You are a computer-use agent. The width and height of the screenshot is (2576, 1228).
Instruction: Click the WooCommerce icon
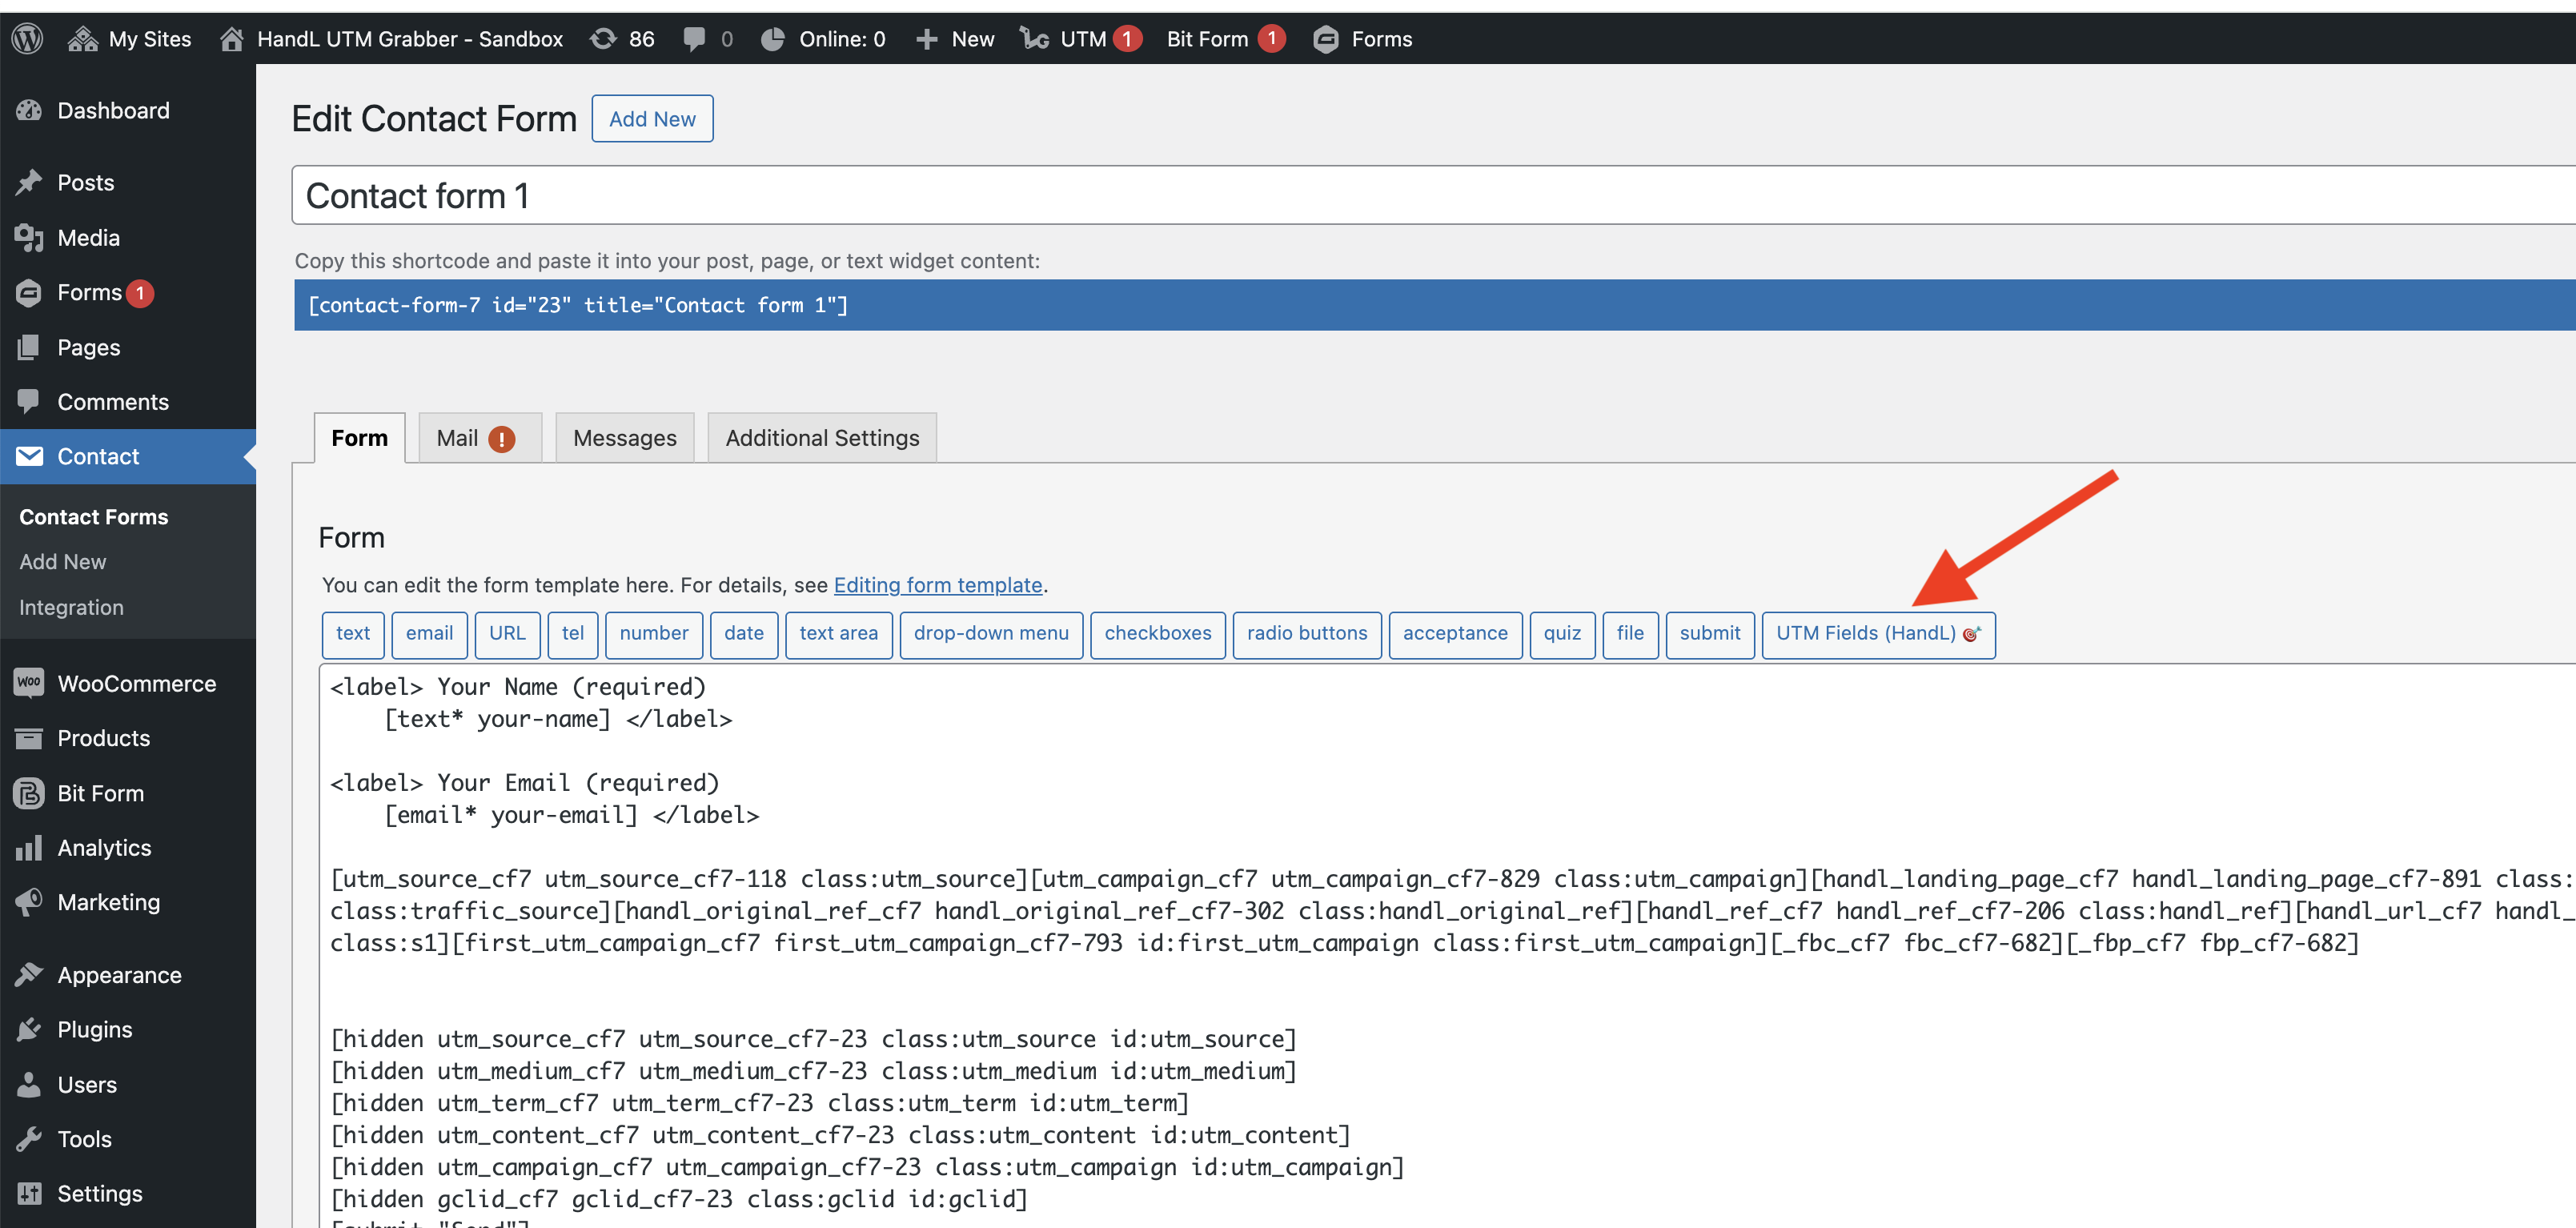[29, 683]
